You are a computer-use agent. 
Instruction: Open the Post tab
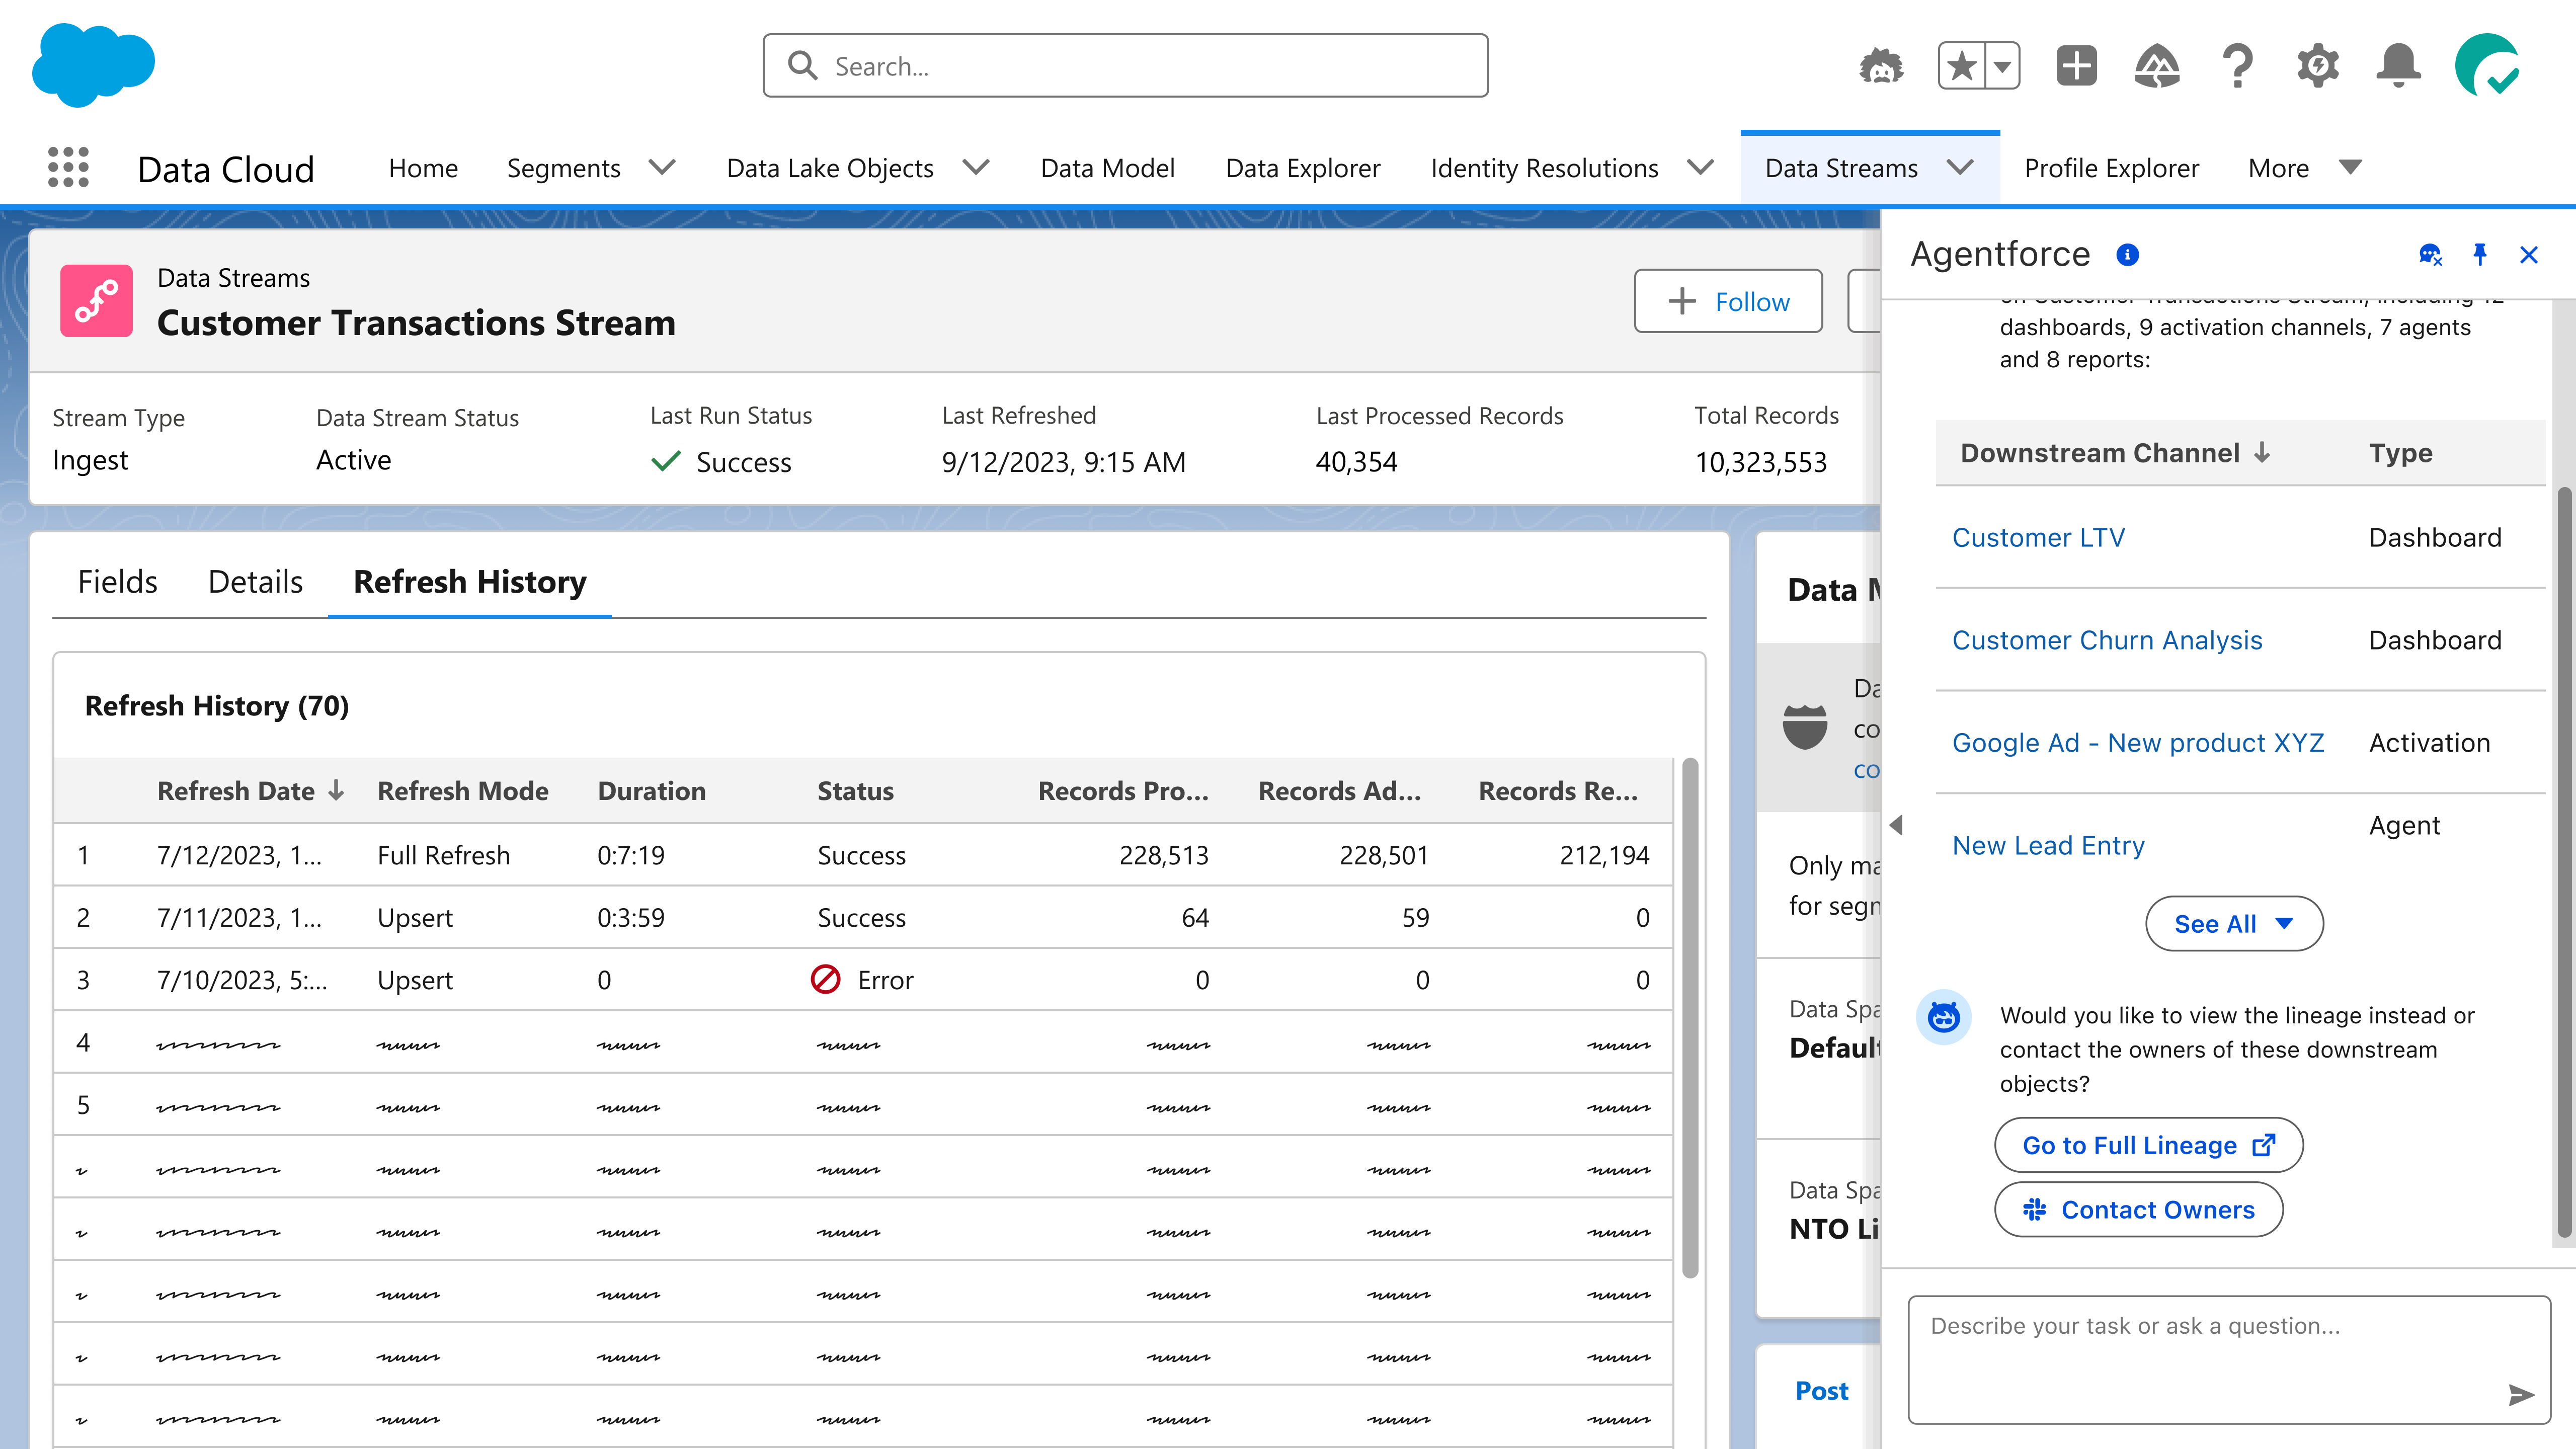[x=1821, y=1391]
